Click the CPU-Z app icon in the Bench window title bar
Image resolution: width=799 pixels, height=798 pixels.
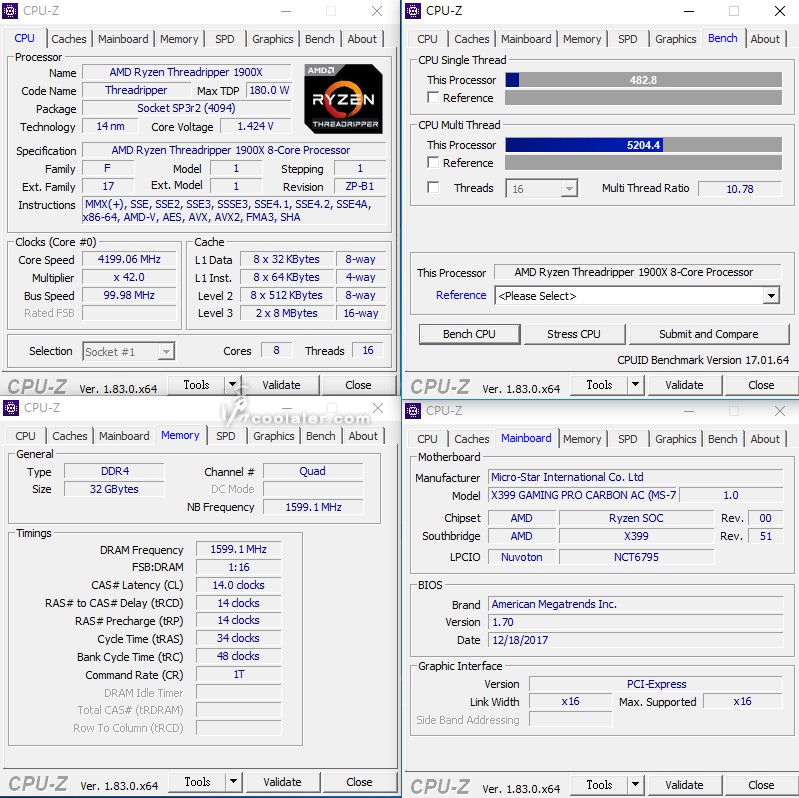pyautogui.click(x=413, y=11)
